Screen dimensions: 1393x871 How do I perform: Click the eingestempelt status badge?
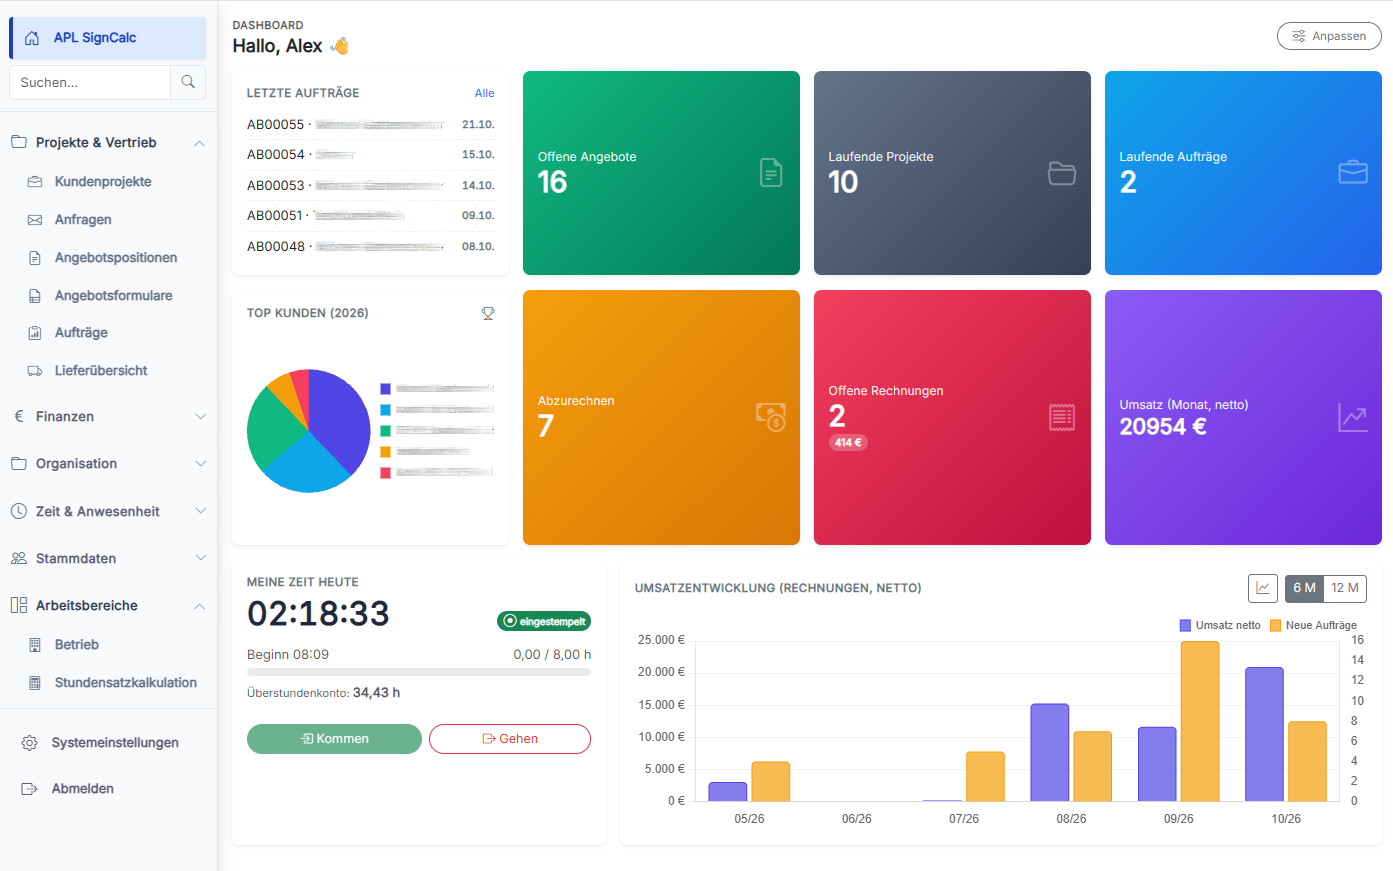544,621
